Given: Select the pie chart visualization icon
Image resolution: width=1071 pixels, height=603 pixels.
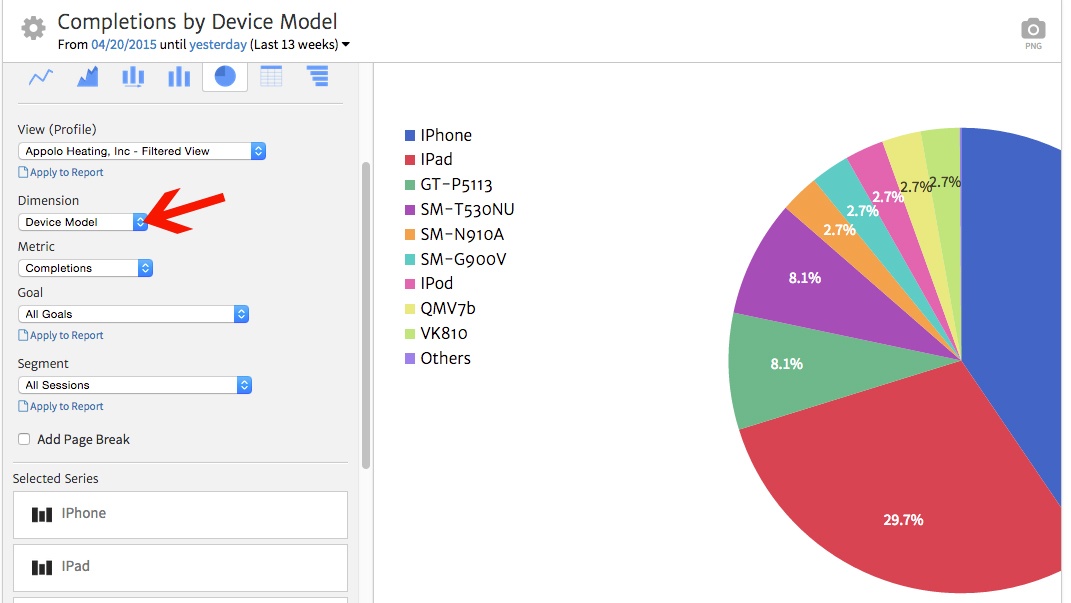Looking at the screenshot, I should click(x=224, y=76).
